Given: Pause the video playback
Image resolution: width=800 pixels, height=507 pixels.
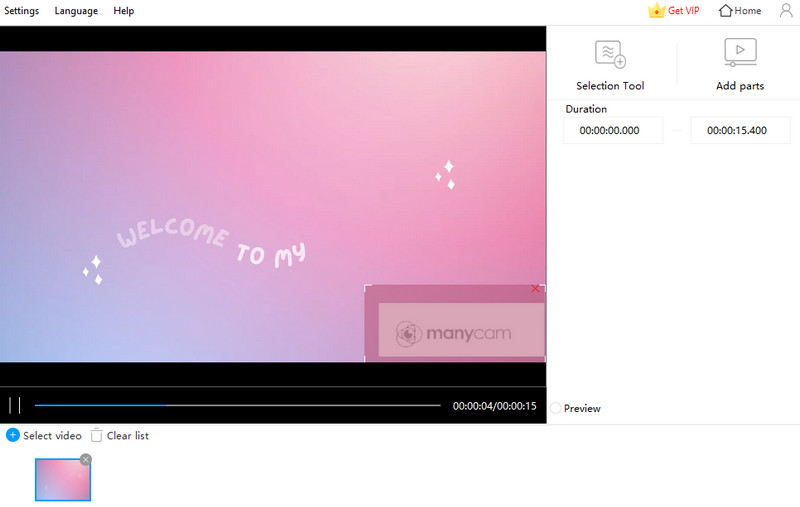Looking at the screenshot, I should point(15,406).
